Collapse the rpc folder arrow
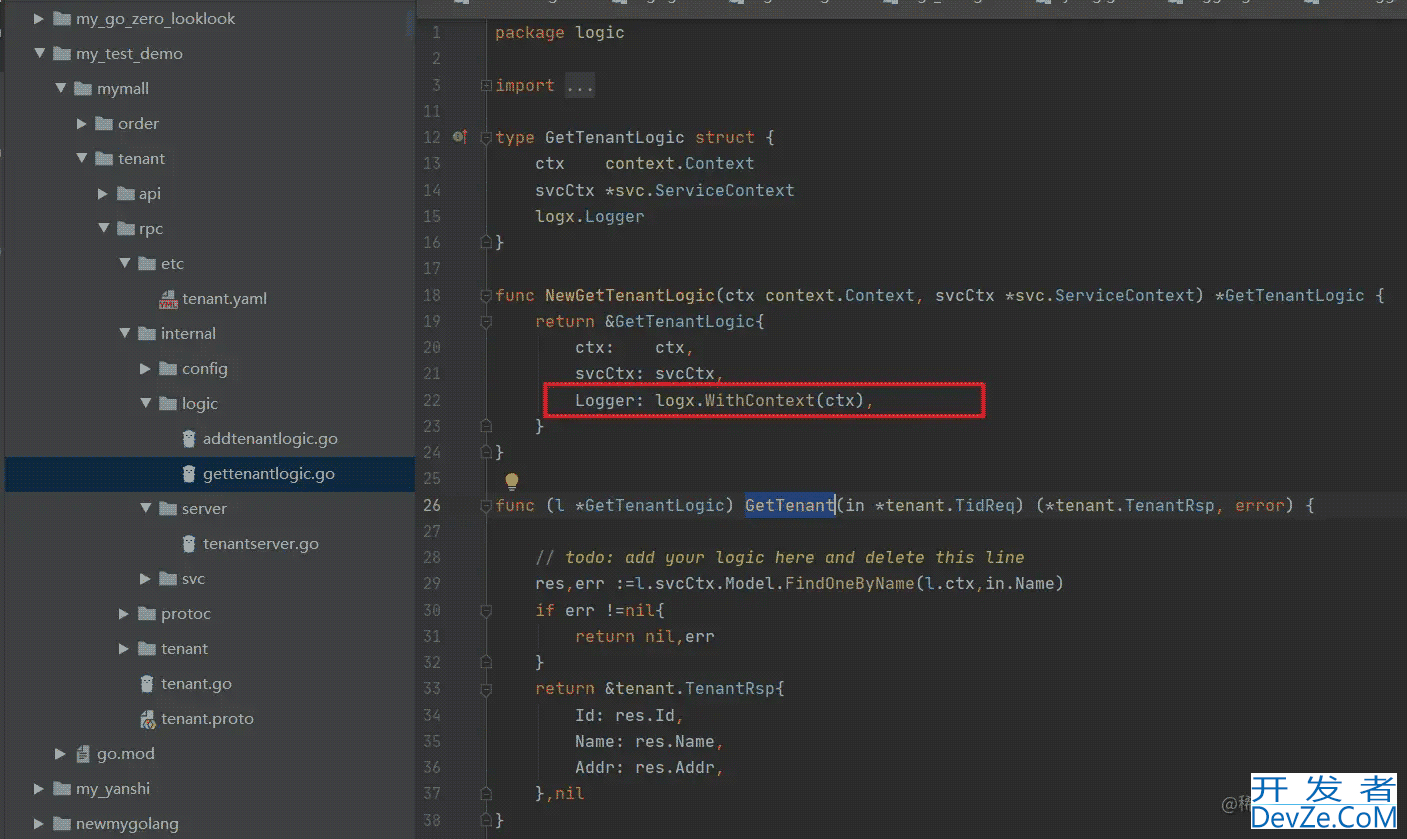1407x839 pixels. point(103,229)
